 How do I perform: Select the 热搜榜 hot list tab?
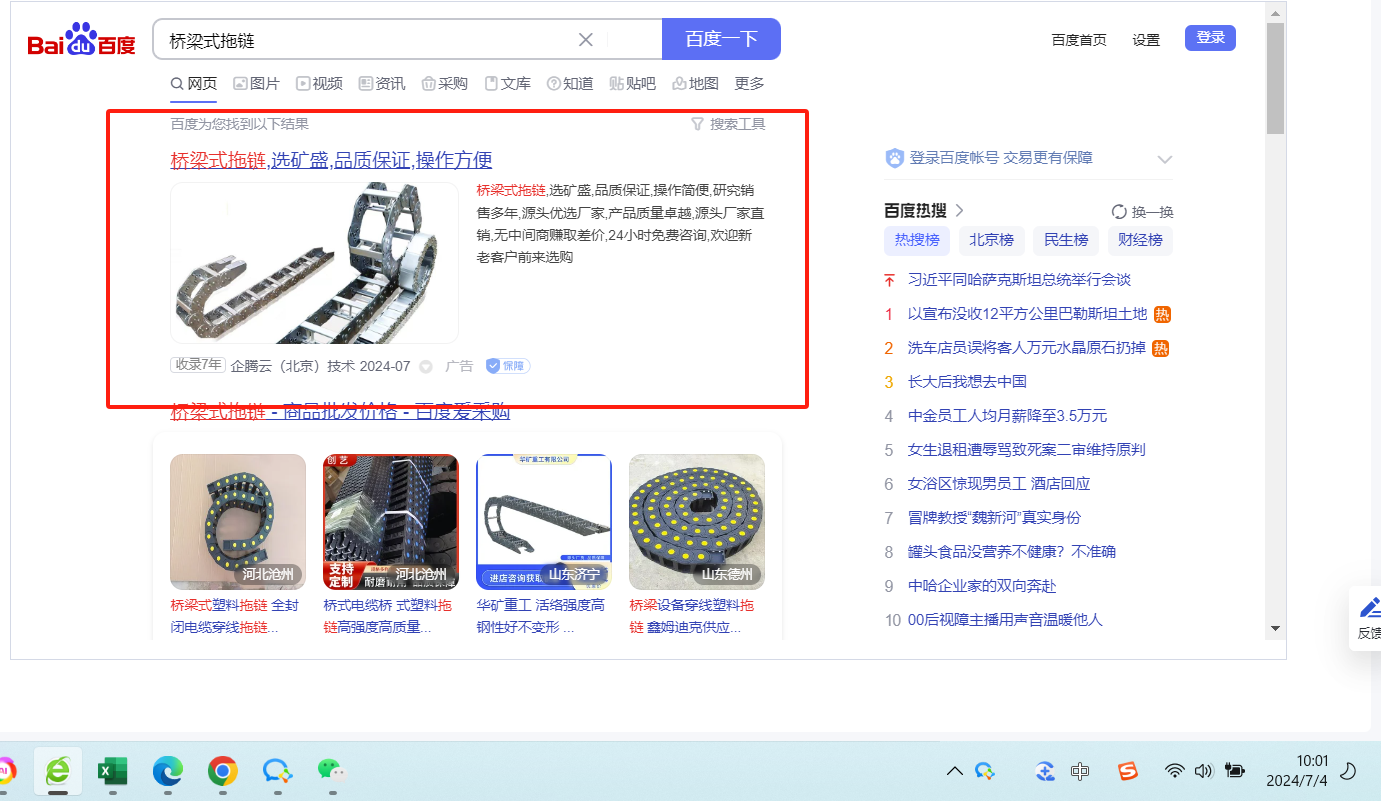tap(917, 240)
